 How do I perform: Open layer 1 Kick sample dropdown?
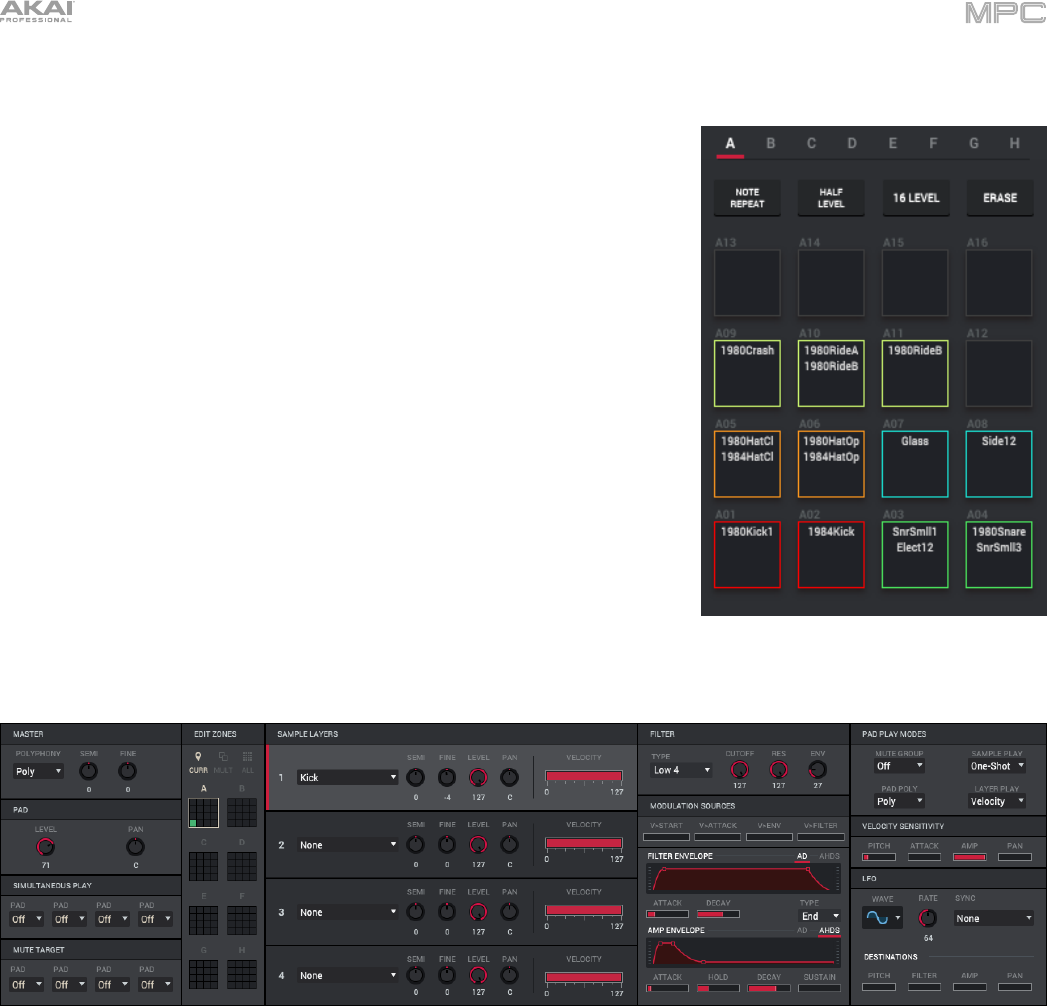pyautogui.click(x=347, y=777)
